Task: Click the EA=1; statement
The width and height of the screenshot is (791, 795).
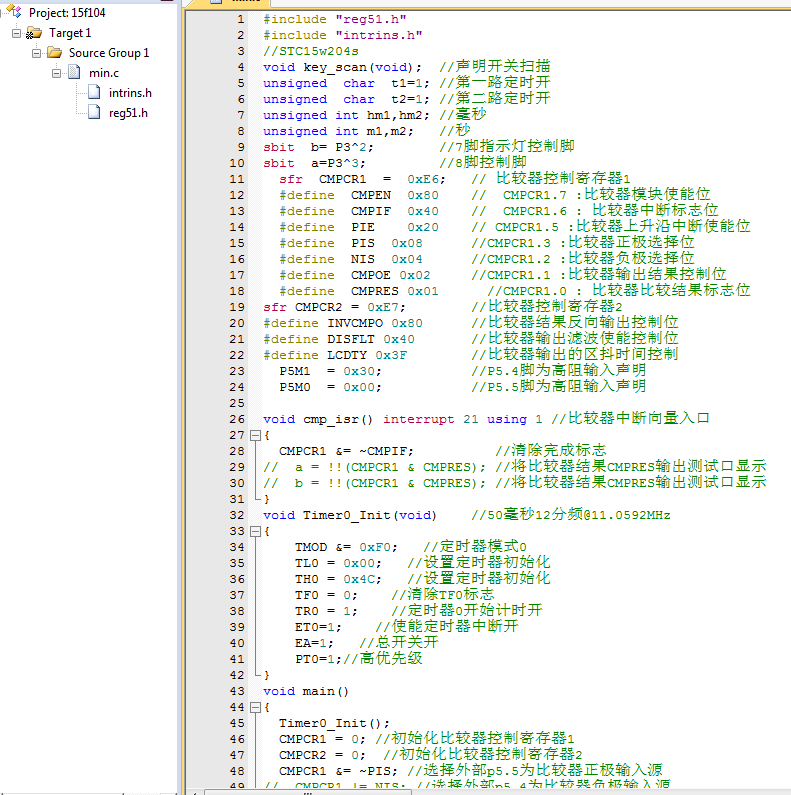Action: tap(314, 643)
